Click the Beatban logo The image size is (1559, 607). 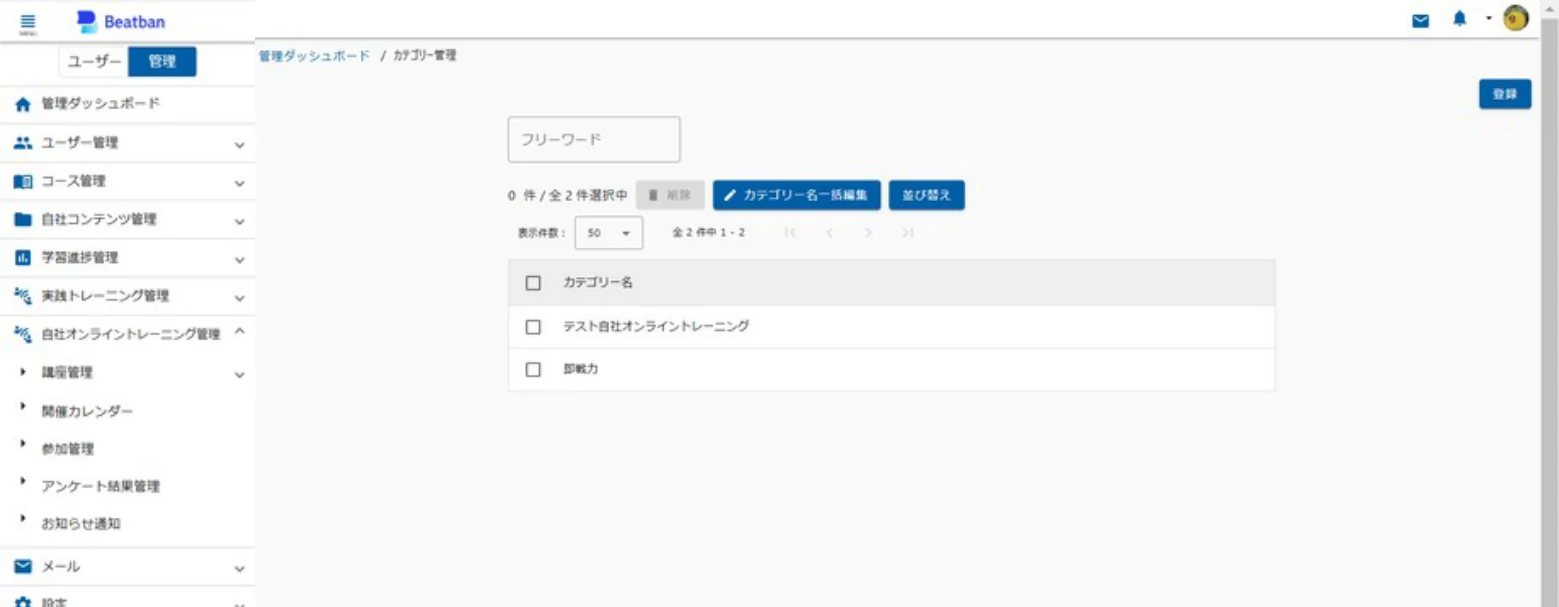tap(121, 22)
